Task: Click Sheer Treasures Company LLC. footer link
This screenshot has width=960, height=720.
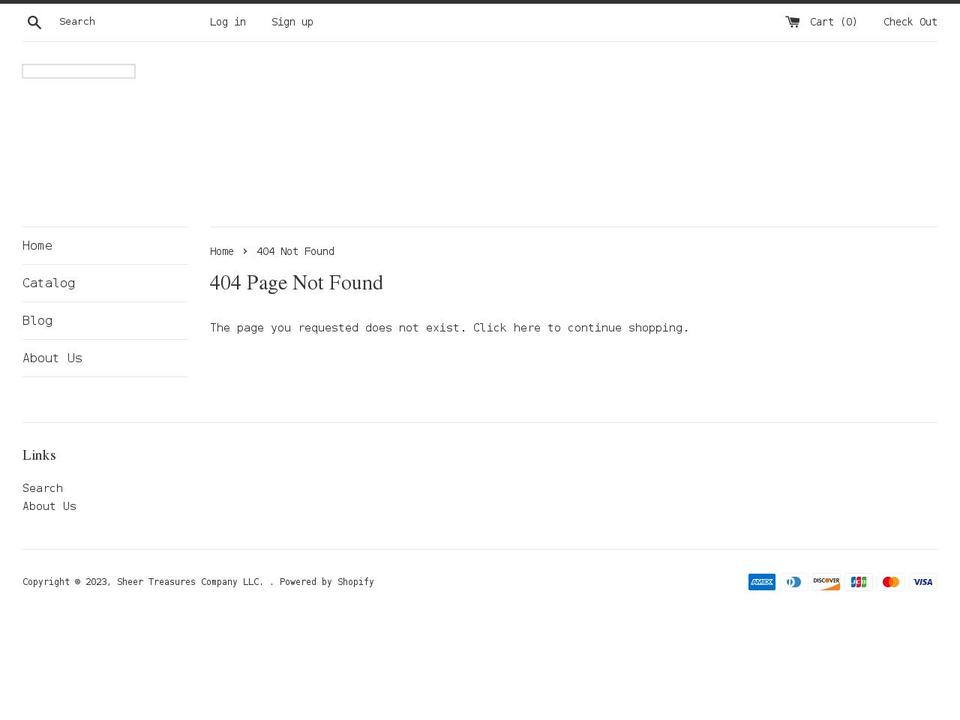Action: pos(190,582)
